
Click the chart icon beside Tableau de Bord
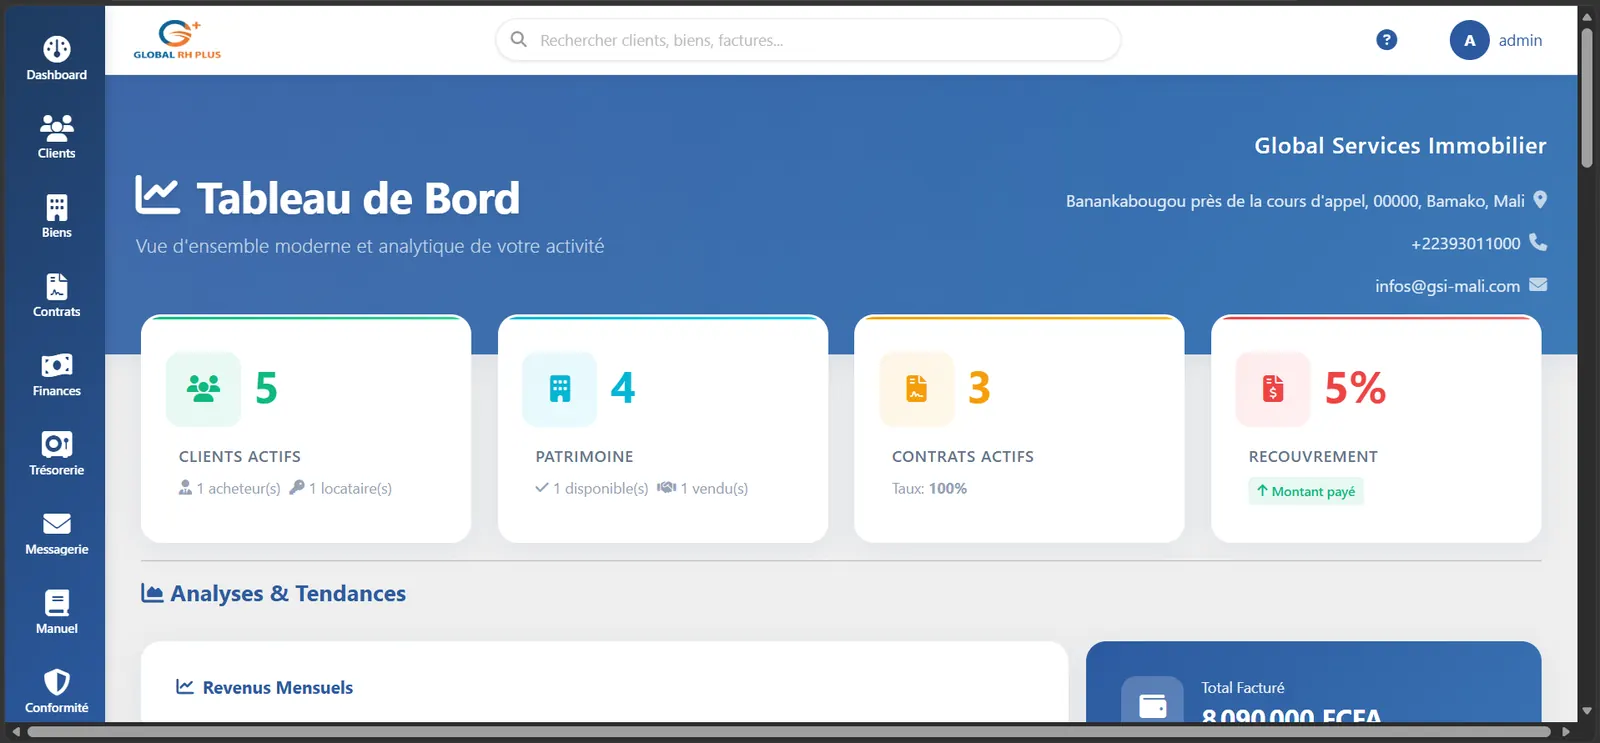(x=157, y=196)
